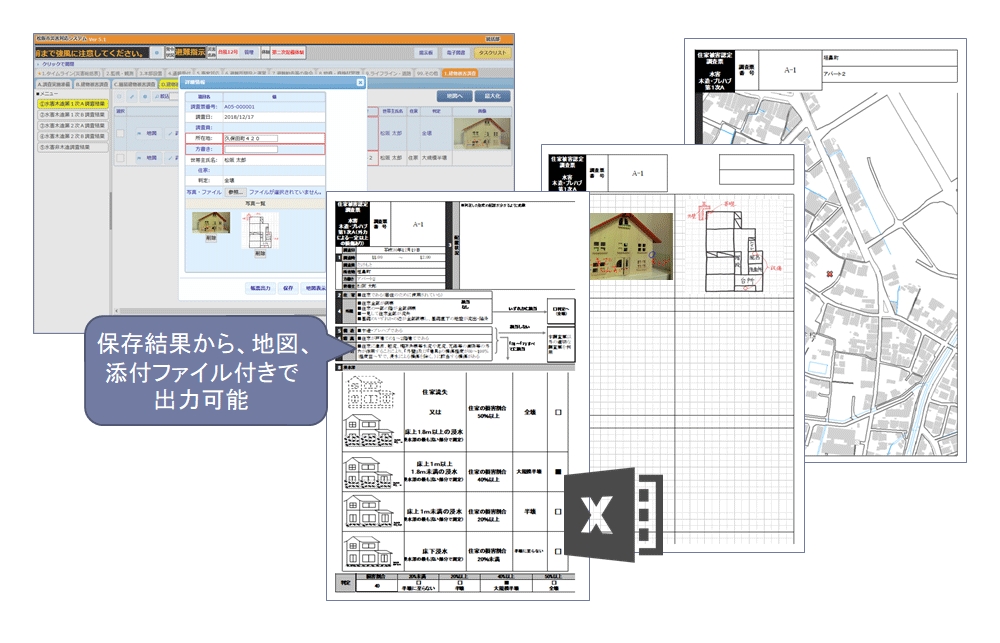Image resolution: width=1000 pixels, height=643 pixels.
Task: Open the A.調査実施準備 sub-tab
Action: [x=54, y=84]
